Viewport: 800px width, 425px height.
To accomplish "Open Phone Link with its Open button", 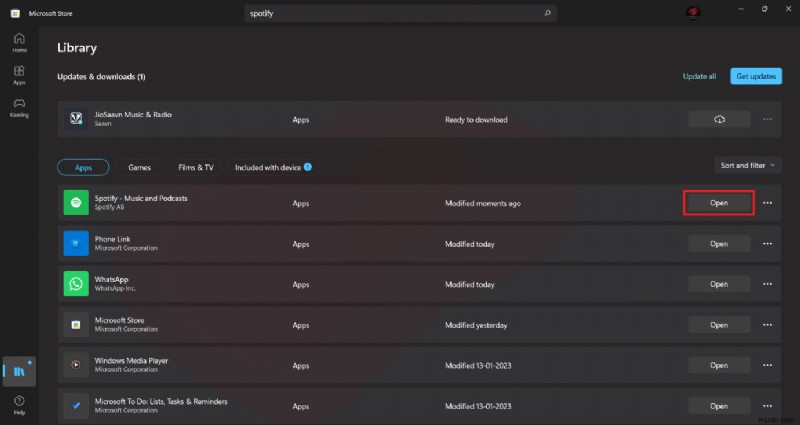I will click(719, 244).
